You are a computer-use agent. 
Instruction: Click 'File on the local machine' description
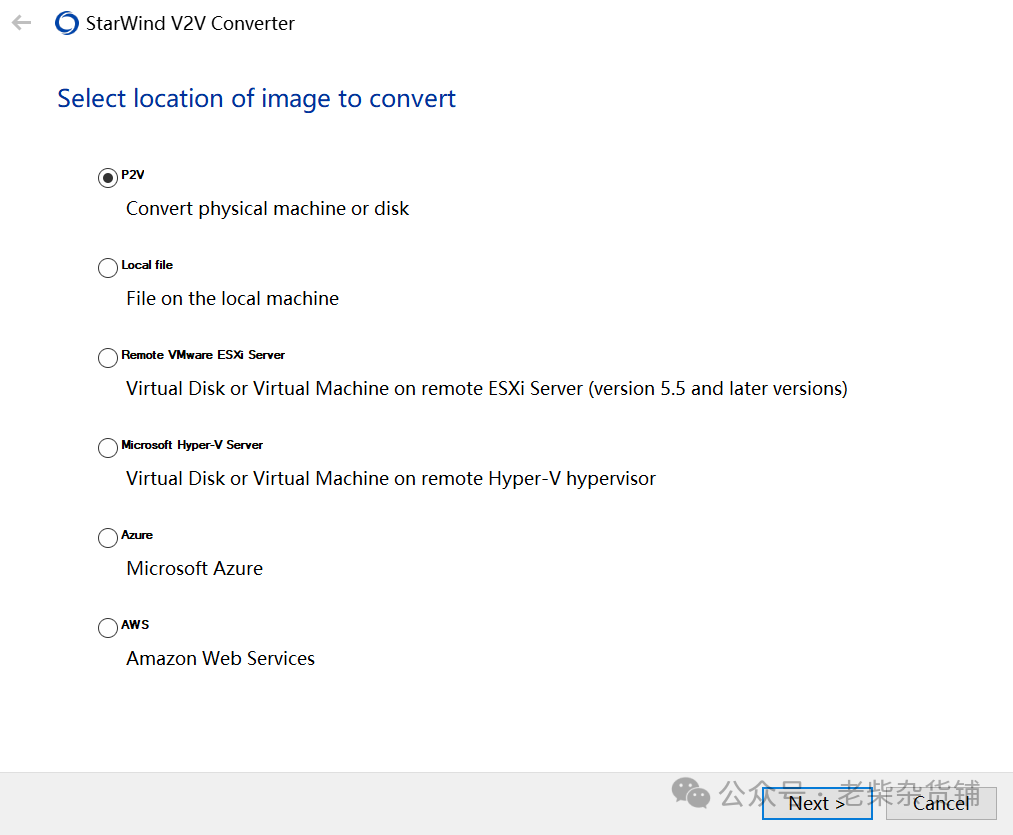(x=233, y=299)
